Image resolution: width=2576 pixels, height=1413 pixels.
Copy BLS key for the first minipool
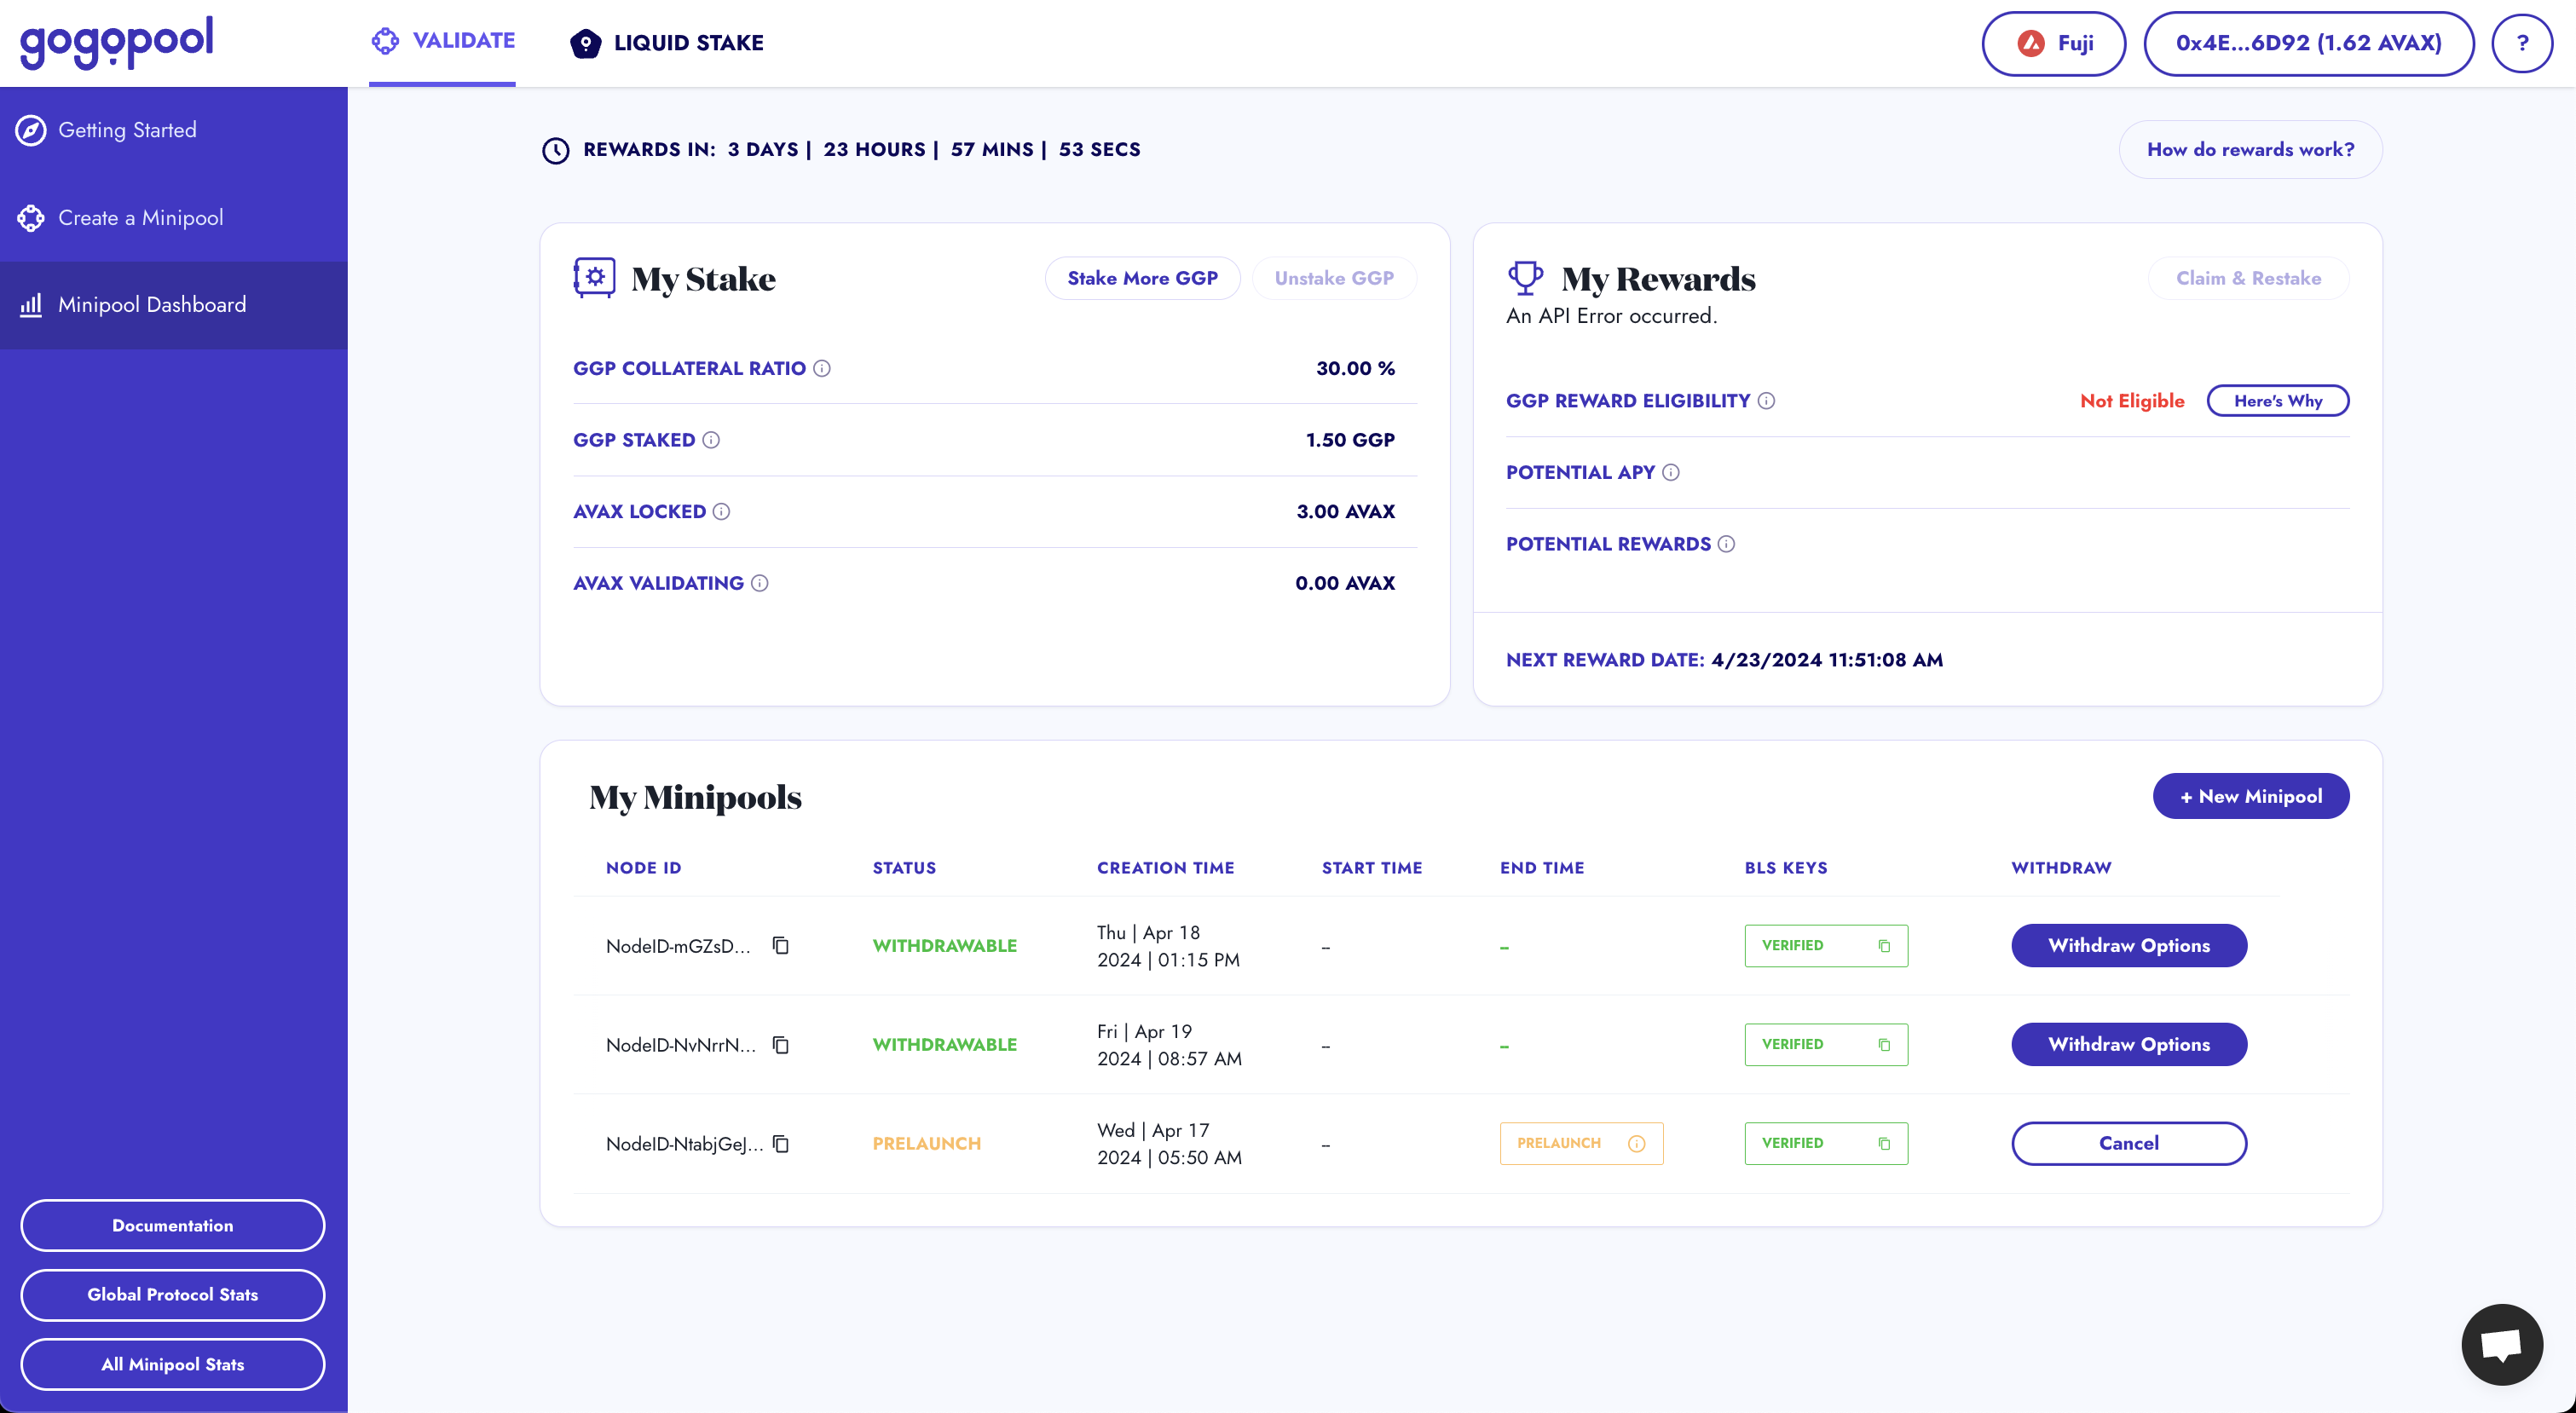[1884, 945]
